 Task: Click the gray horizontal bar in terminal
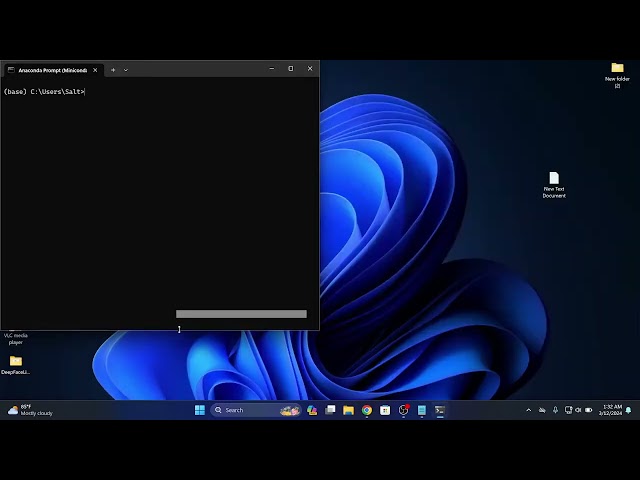coord(241,314)
